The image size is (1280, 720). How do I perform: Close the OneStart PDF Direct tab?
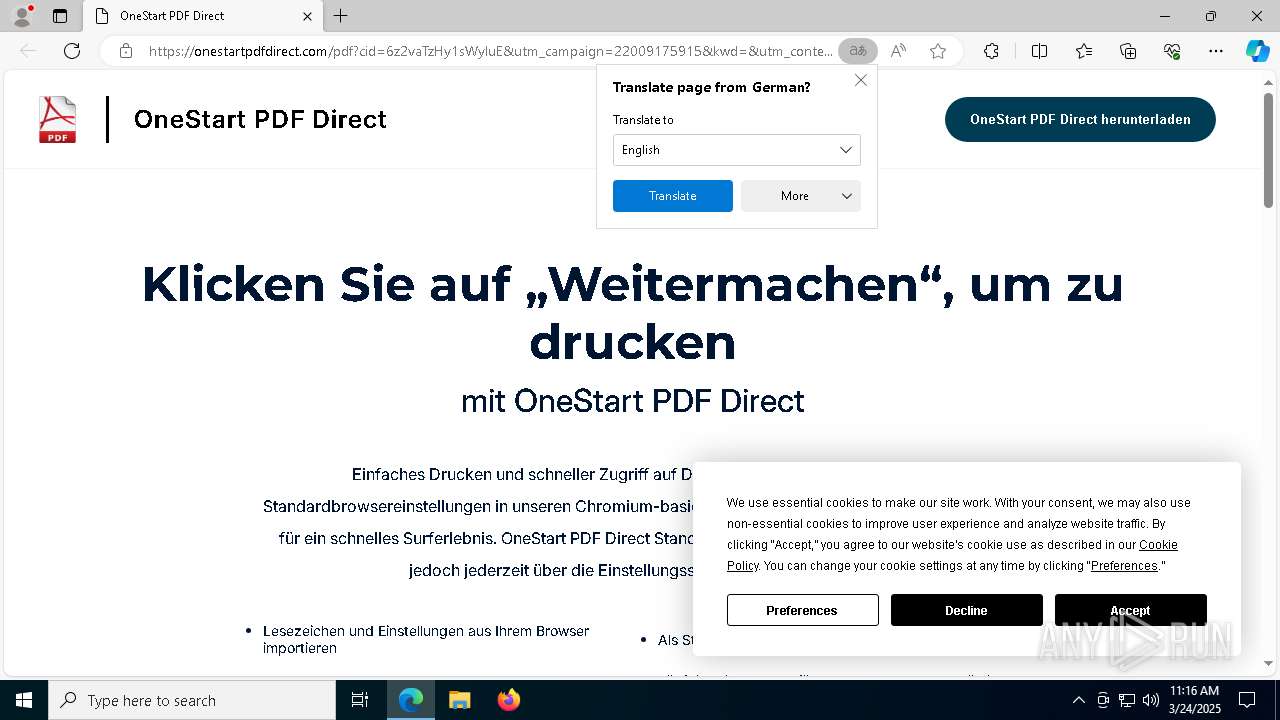(307, 16)
